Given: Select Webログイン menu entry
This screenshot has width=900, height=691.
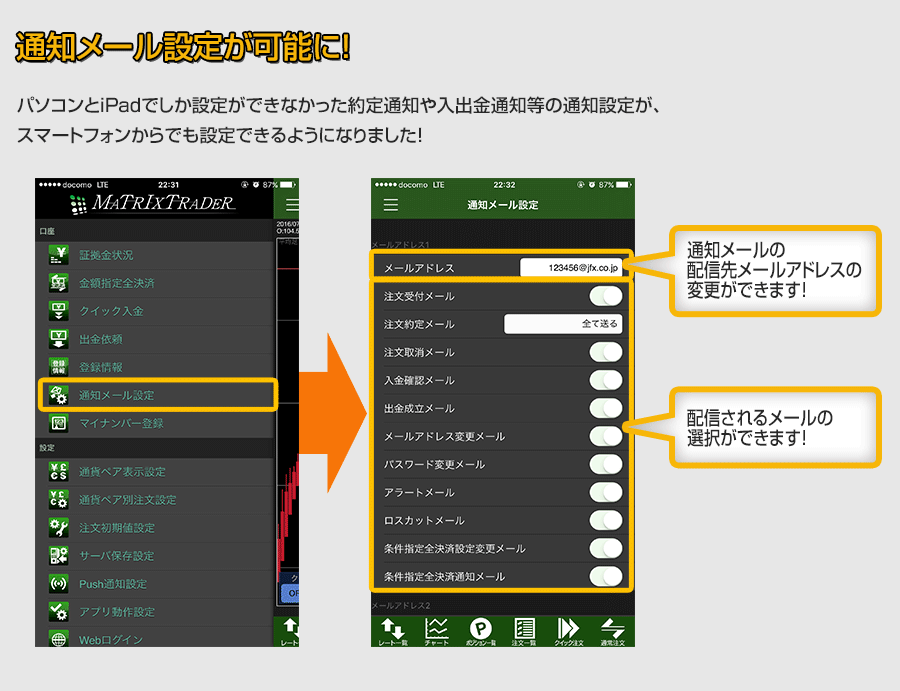Looking at the screenshot, I should [x=155, y=638].
